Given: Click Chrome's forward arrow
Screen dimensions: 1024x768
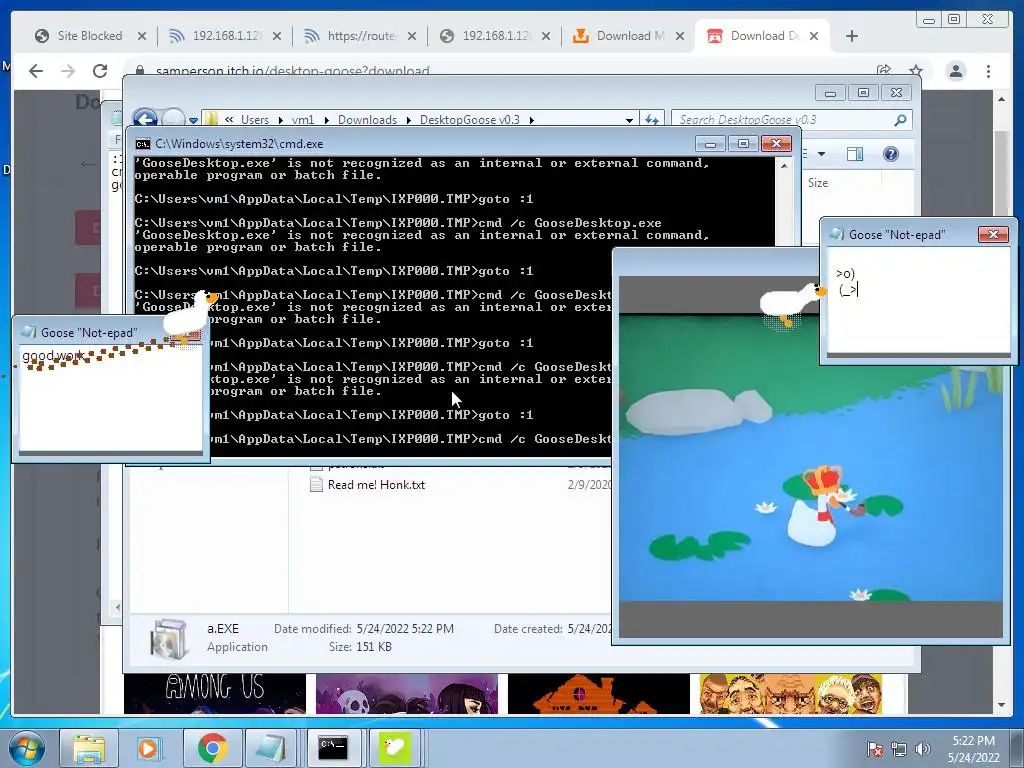Looking at the screenshot, I should [67, 71].
